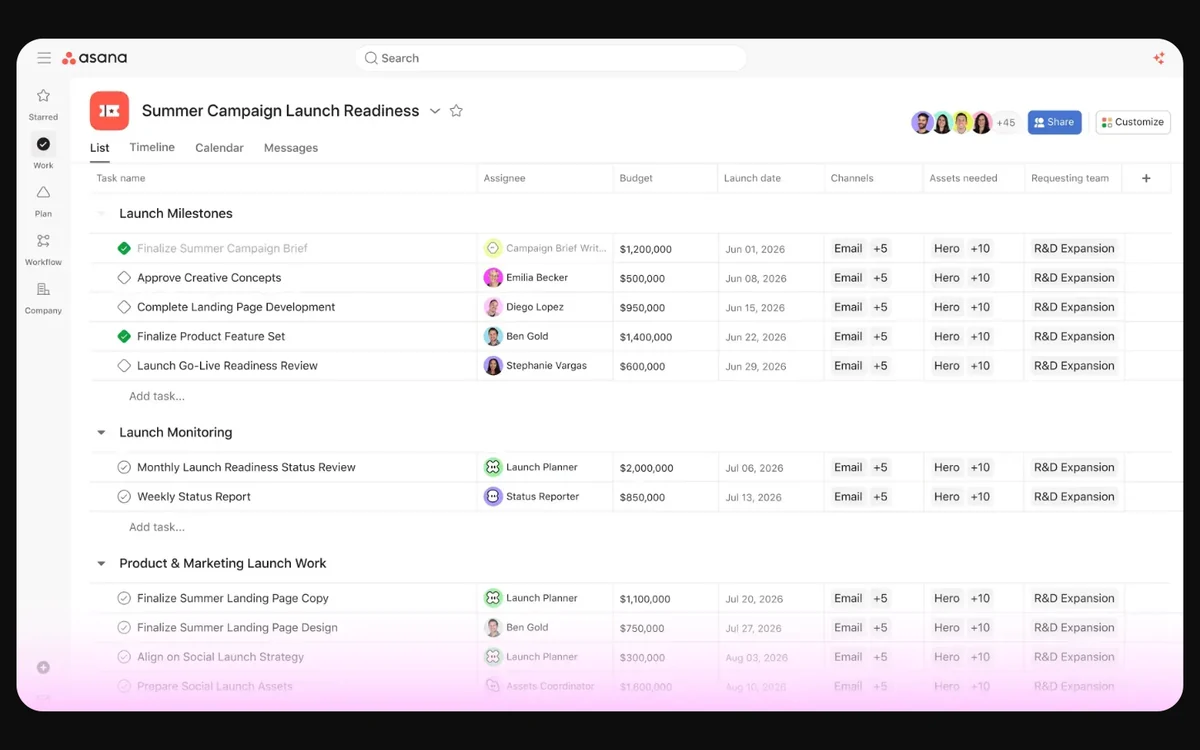1200x750 pixels.
Task: Click the Assignee column header
Action: pyautogui.click(x=504, y=178)
